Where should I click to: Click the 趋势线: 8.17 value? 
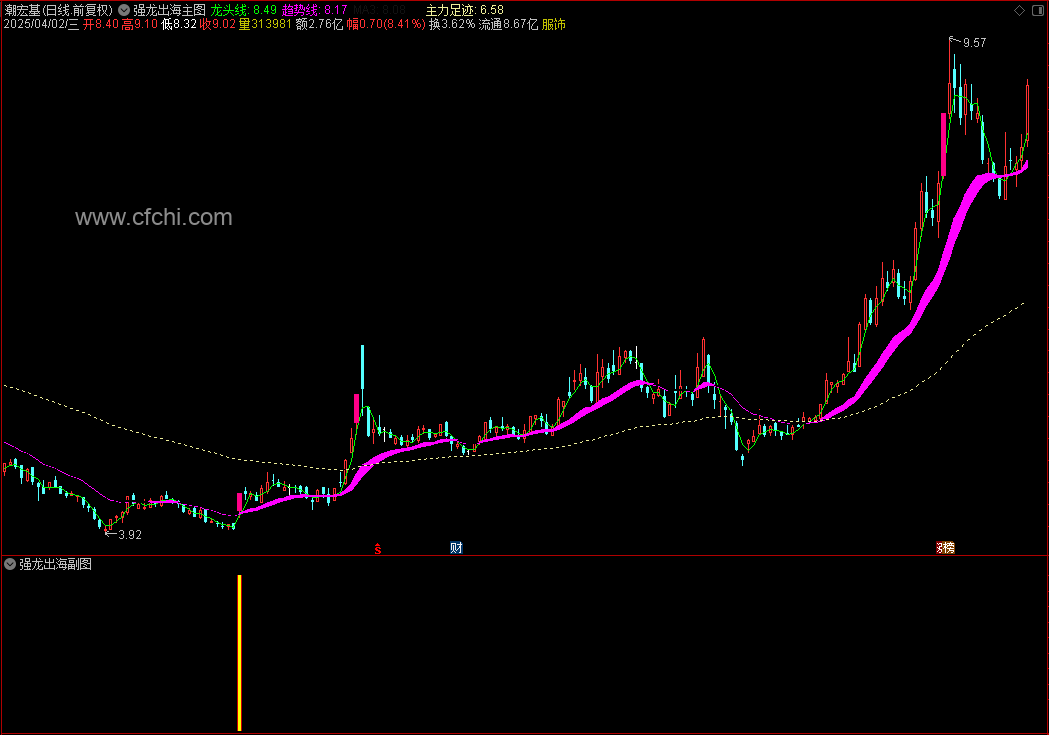(314, 10)
